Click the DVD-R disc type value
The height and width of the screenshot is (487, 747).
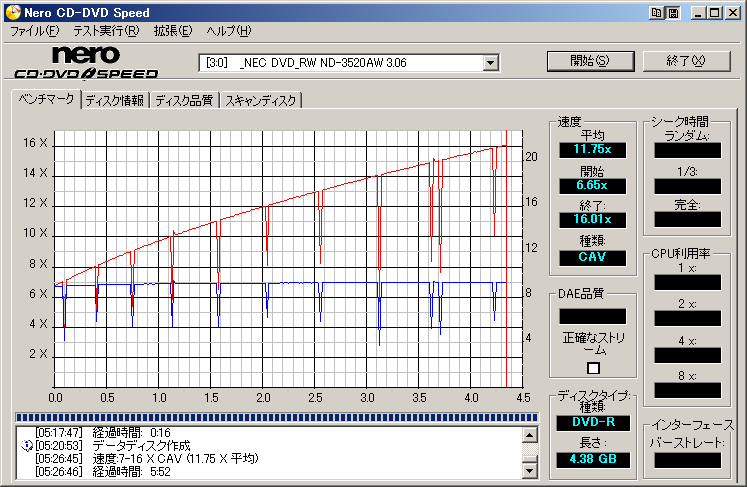coord(593,423)
